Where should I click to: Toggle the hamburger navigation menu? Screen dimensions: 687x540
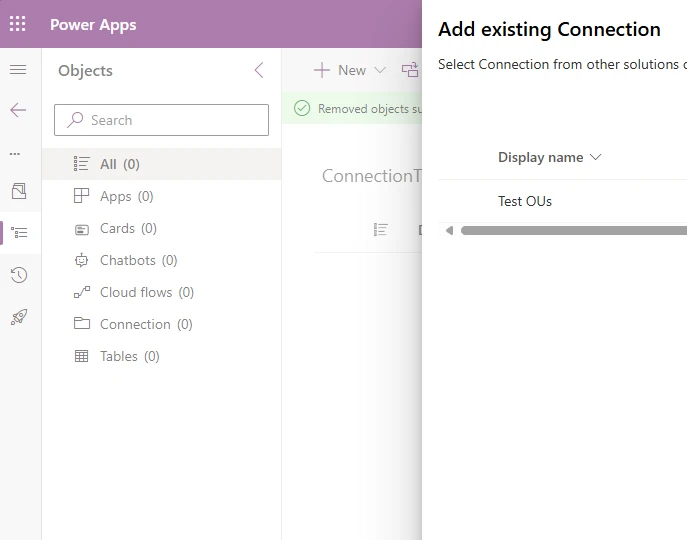click(x=18, y=69)
